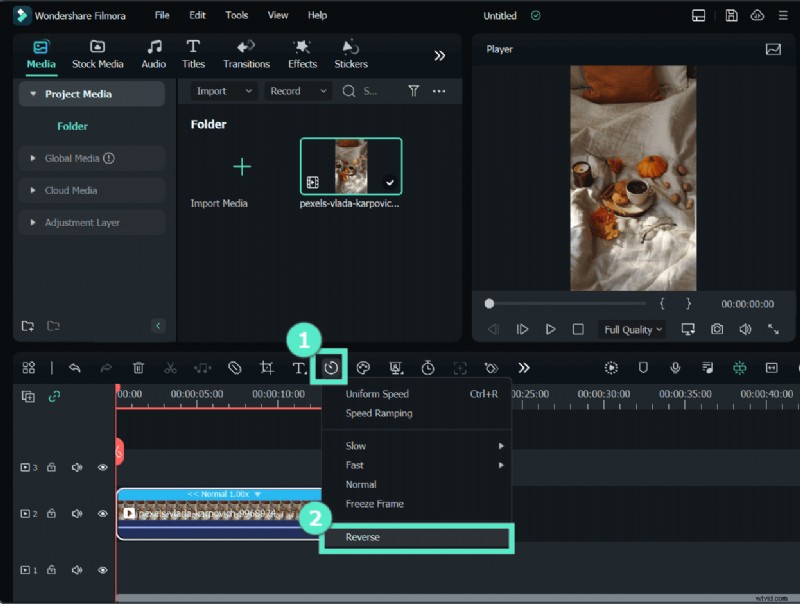Record a voiceover with the microphone icon

click(675, 368)
